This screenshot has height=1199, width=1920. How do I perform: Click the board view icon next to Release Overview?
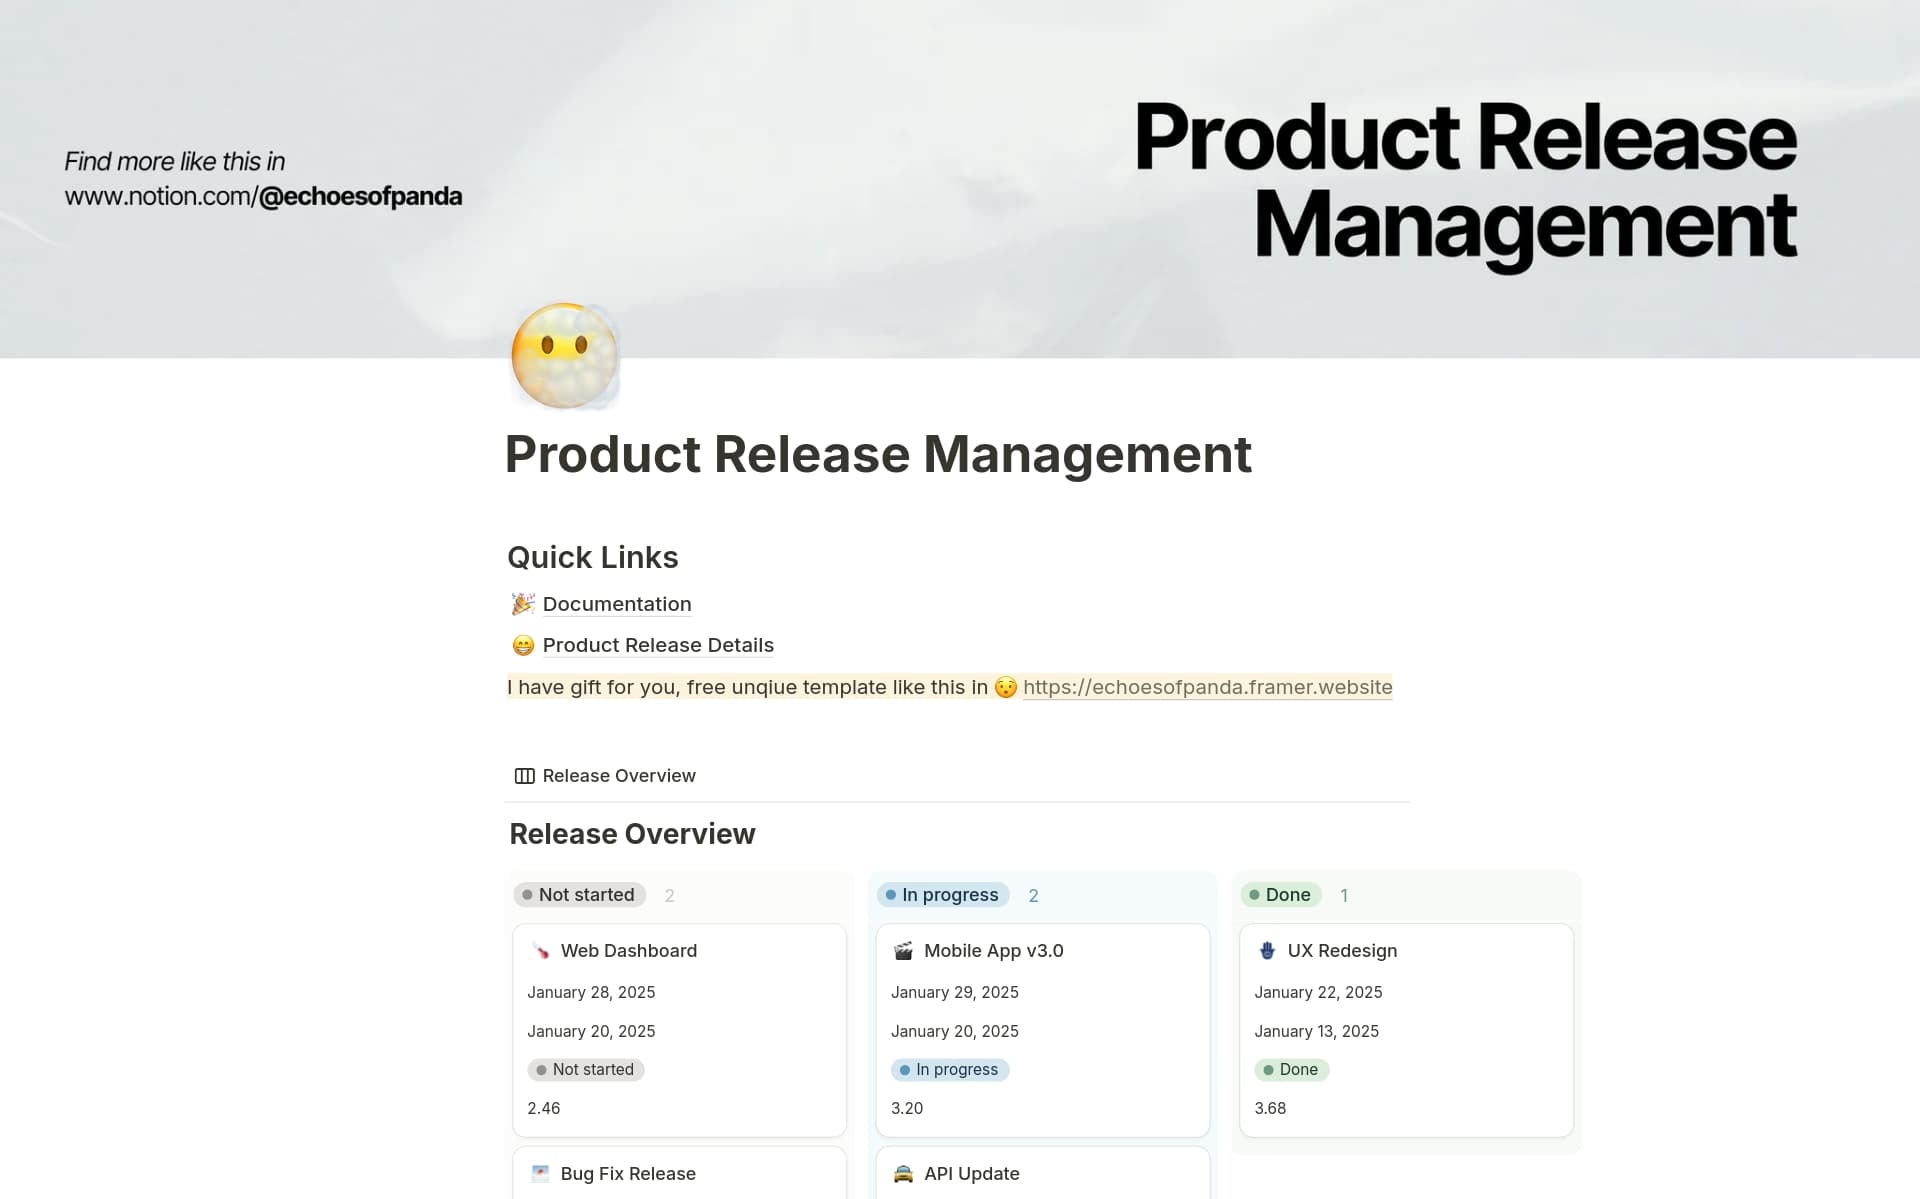(524, 775)
